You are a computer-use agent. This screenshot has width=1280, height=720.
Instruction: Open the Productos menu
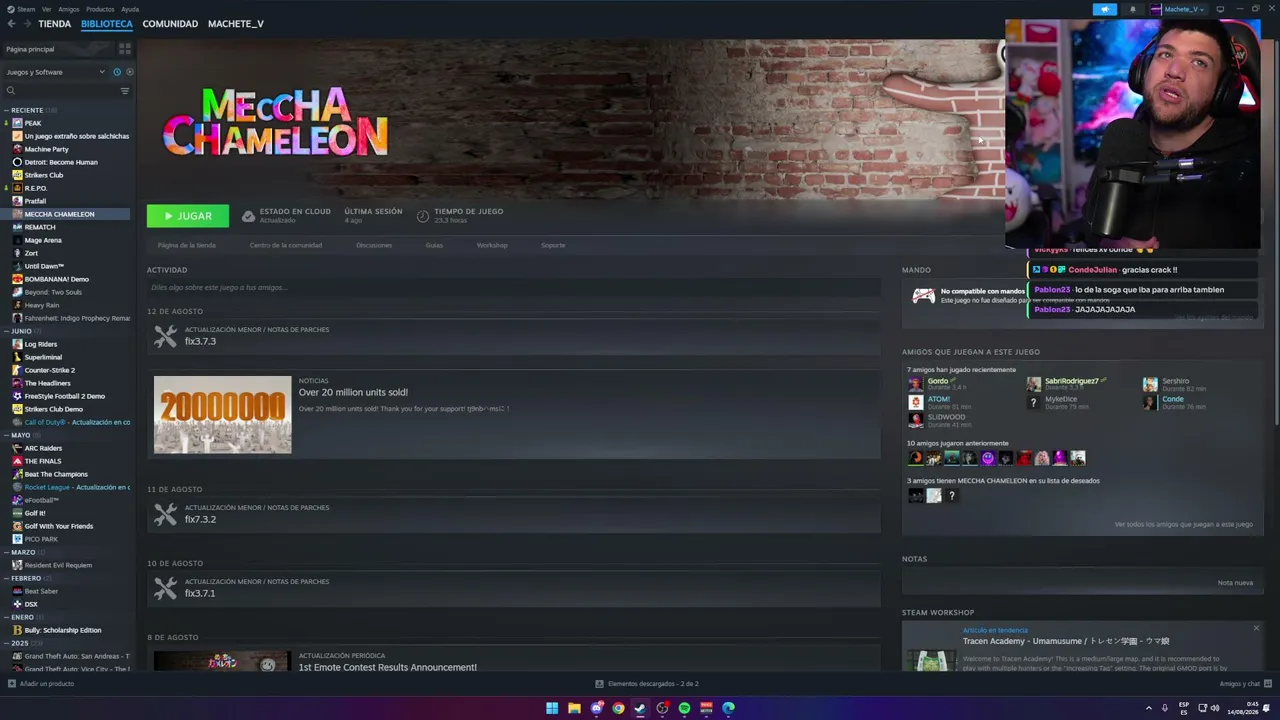coord(100,9)
